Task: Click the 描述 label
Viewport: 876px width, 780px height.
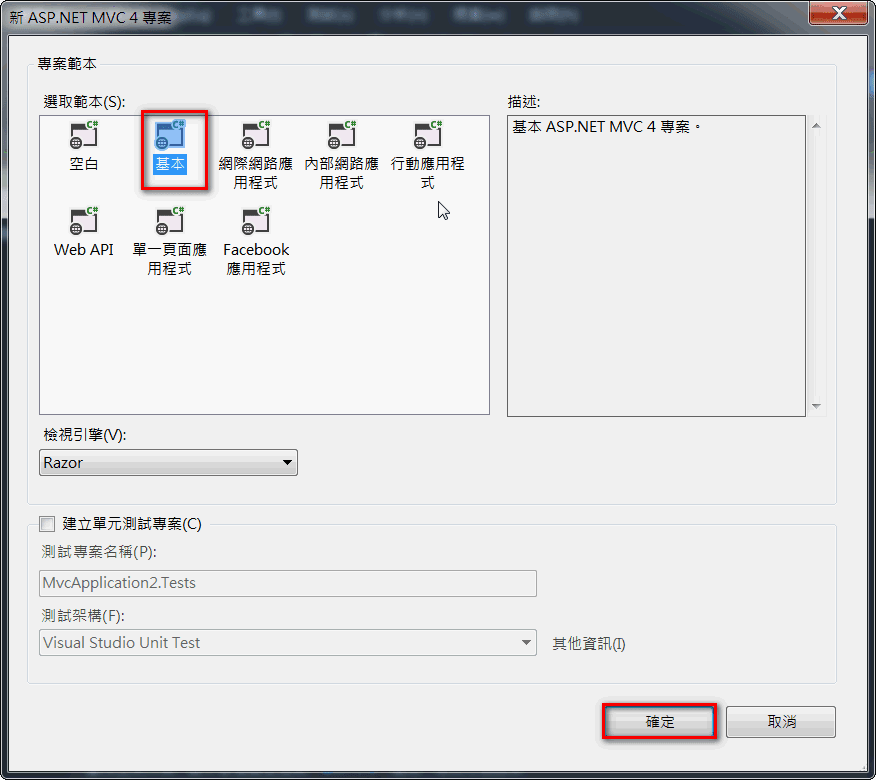Action: pos(524,102)
